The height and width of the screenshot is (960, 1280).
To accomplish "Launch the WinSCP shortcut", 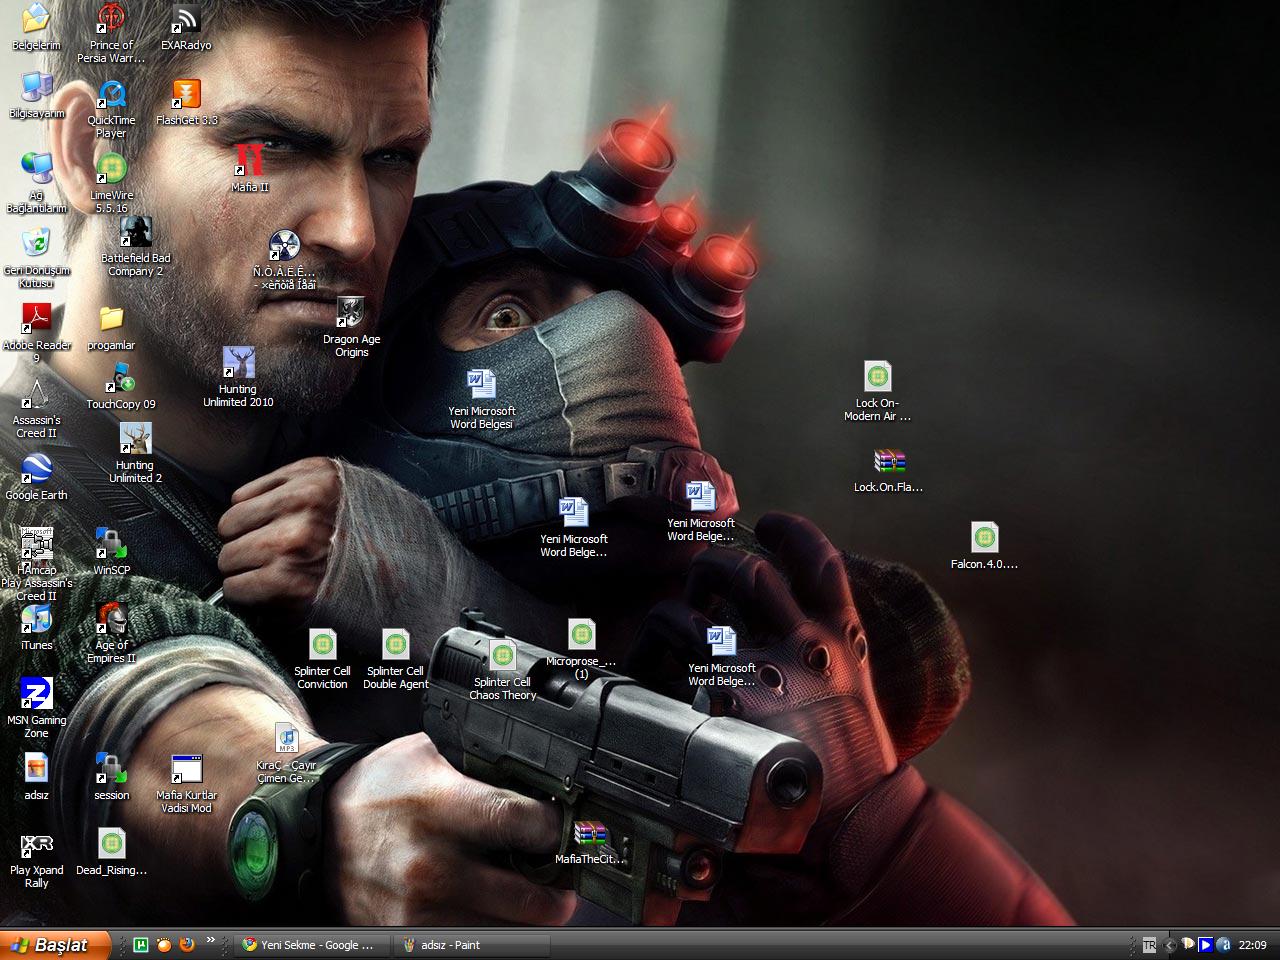I will tap(111, 543).
